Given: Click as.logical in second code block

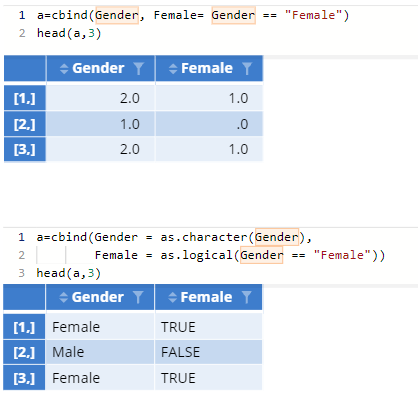Looking at the screenshot, I should click(x=196, y=255).
